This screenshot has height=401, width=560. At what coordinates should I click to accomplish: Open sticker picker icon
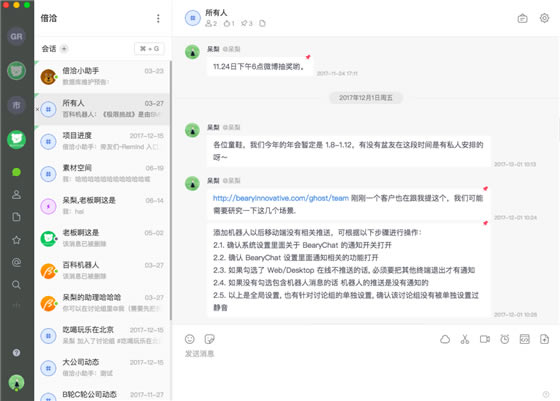coord(209,339)
